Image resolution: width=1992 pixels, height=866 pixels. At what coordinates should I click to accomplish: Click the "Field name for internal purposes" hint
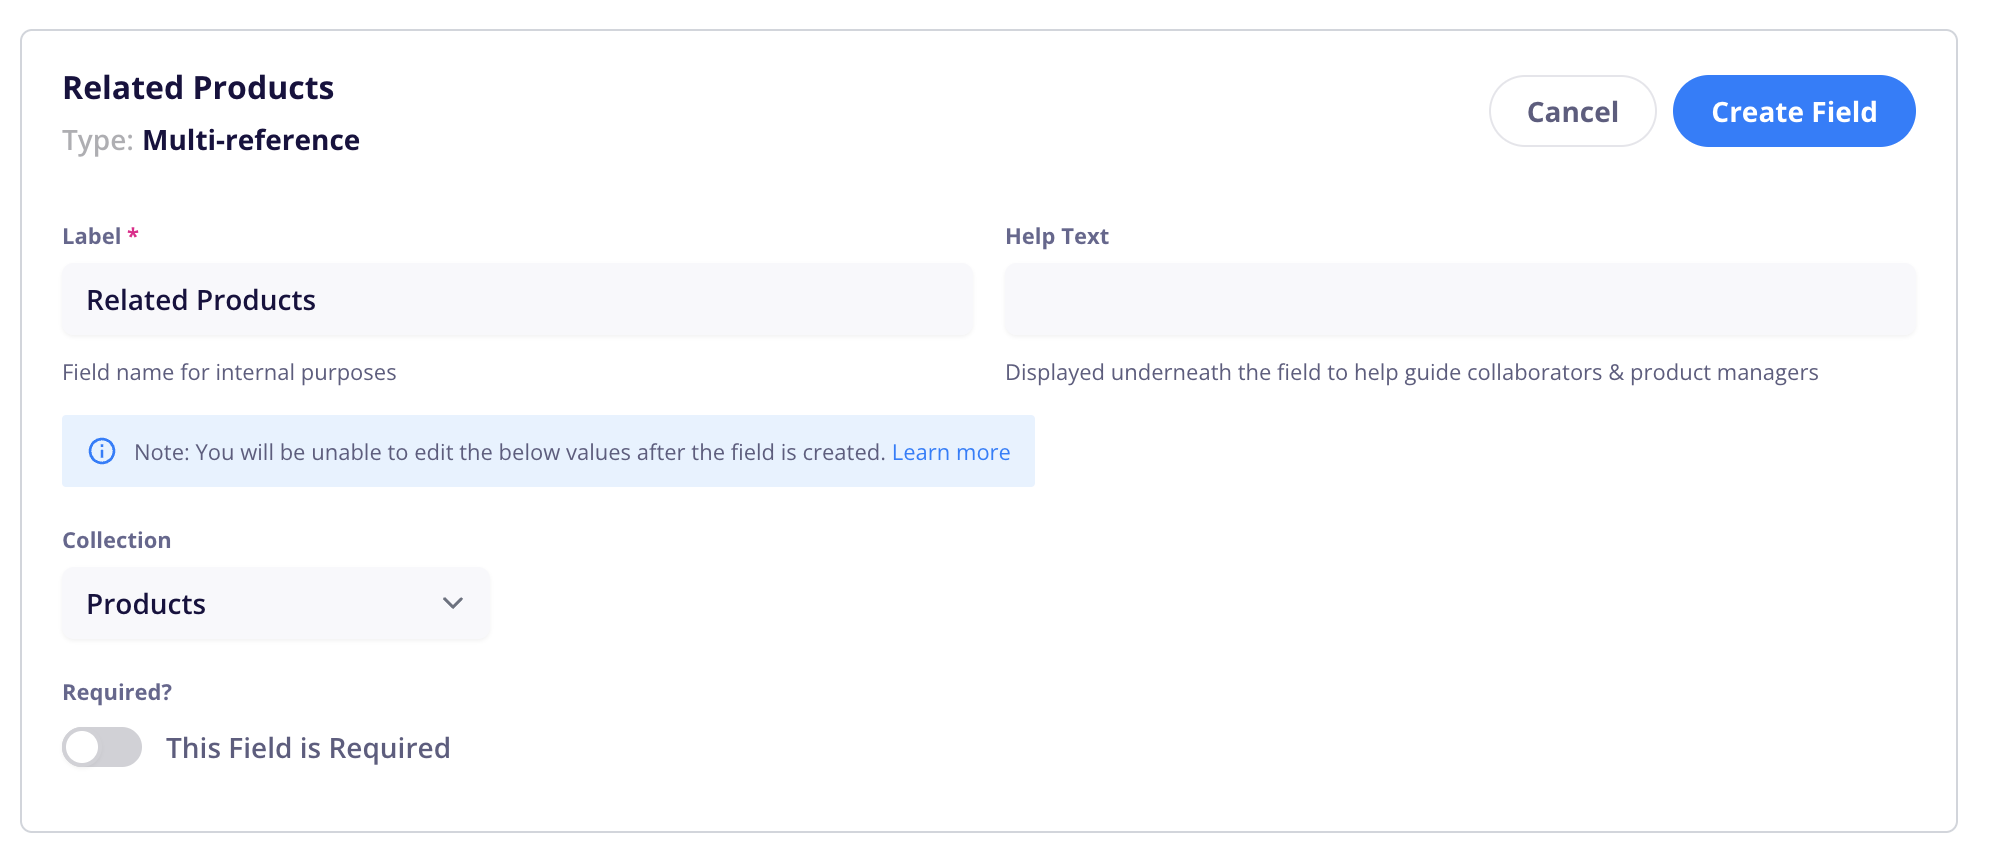pyautogui.click(x=229, y=372)
